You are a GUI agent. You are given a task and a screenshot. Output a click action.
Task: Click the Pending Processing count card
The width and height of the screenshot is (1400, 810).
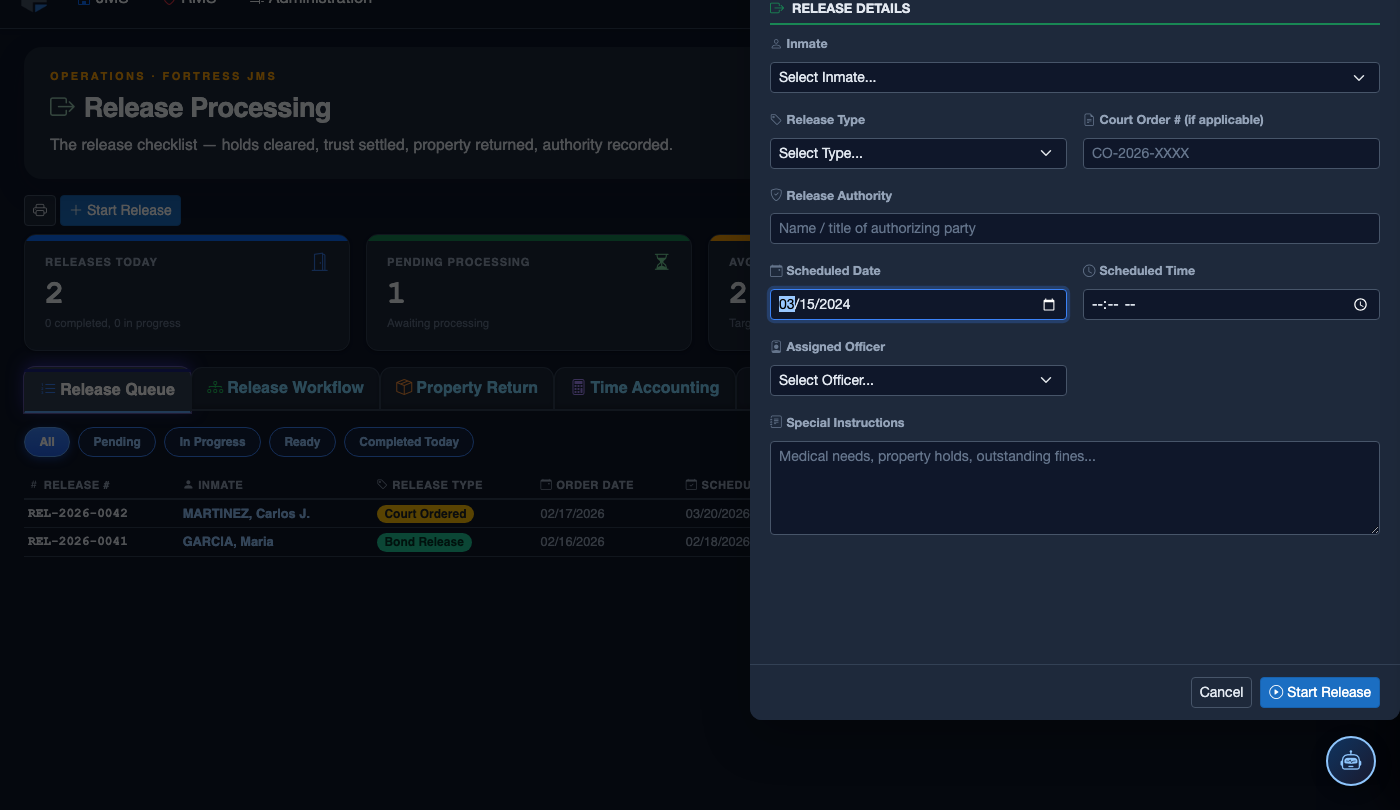[x=529, y=293]
